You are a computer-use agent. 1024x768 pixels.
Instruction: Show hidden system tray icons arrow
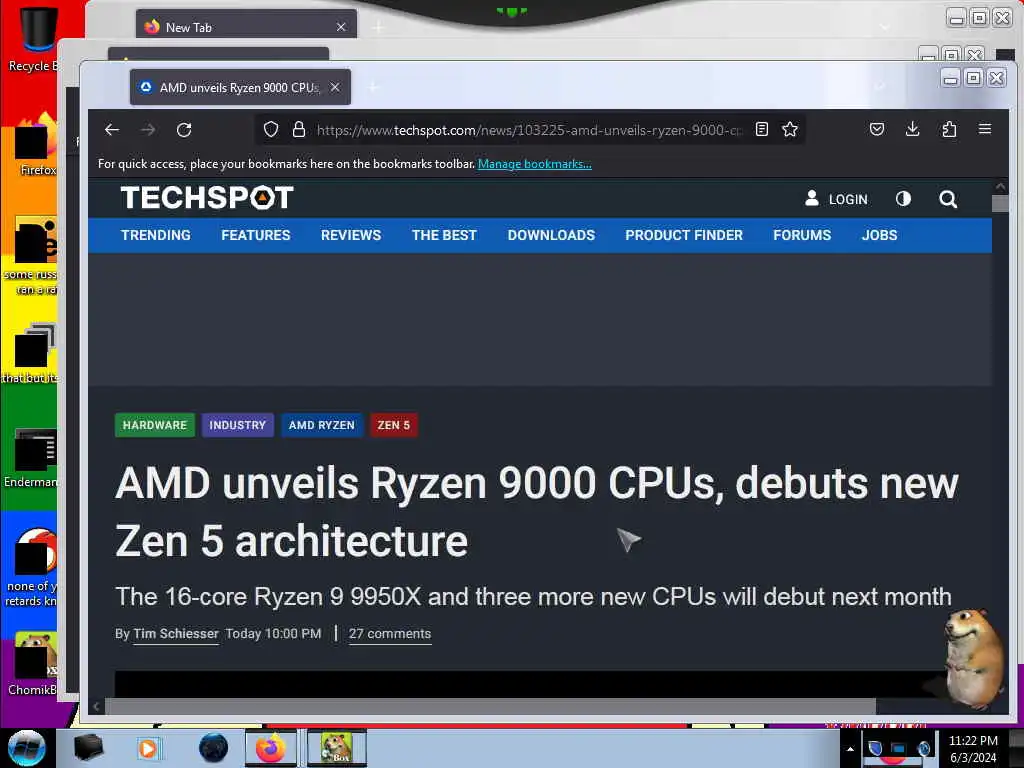pos(850,749)
